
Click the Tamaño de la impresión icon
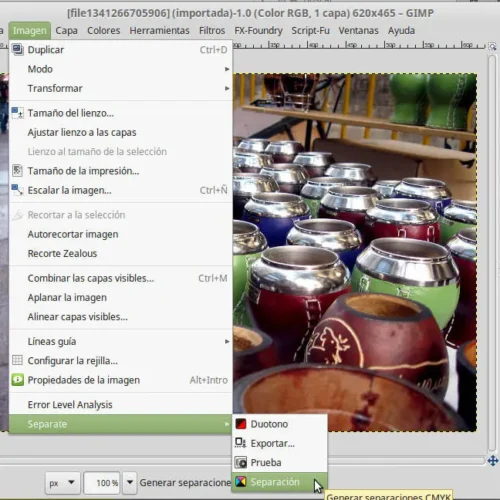pos(17,171)
